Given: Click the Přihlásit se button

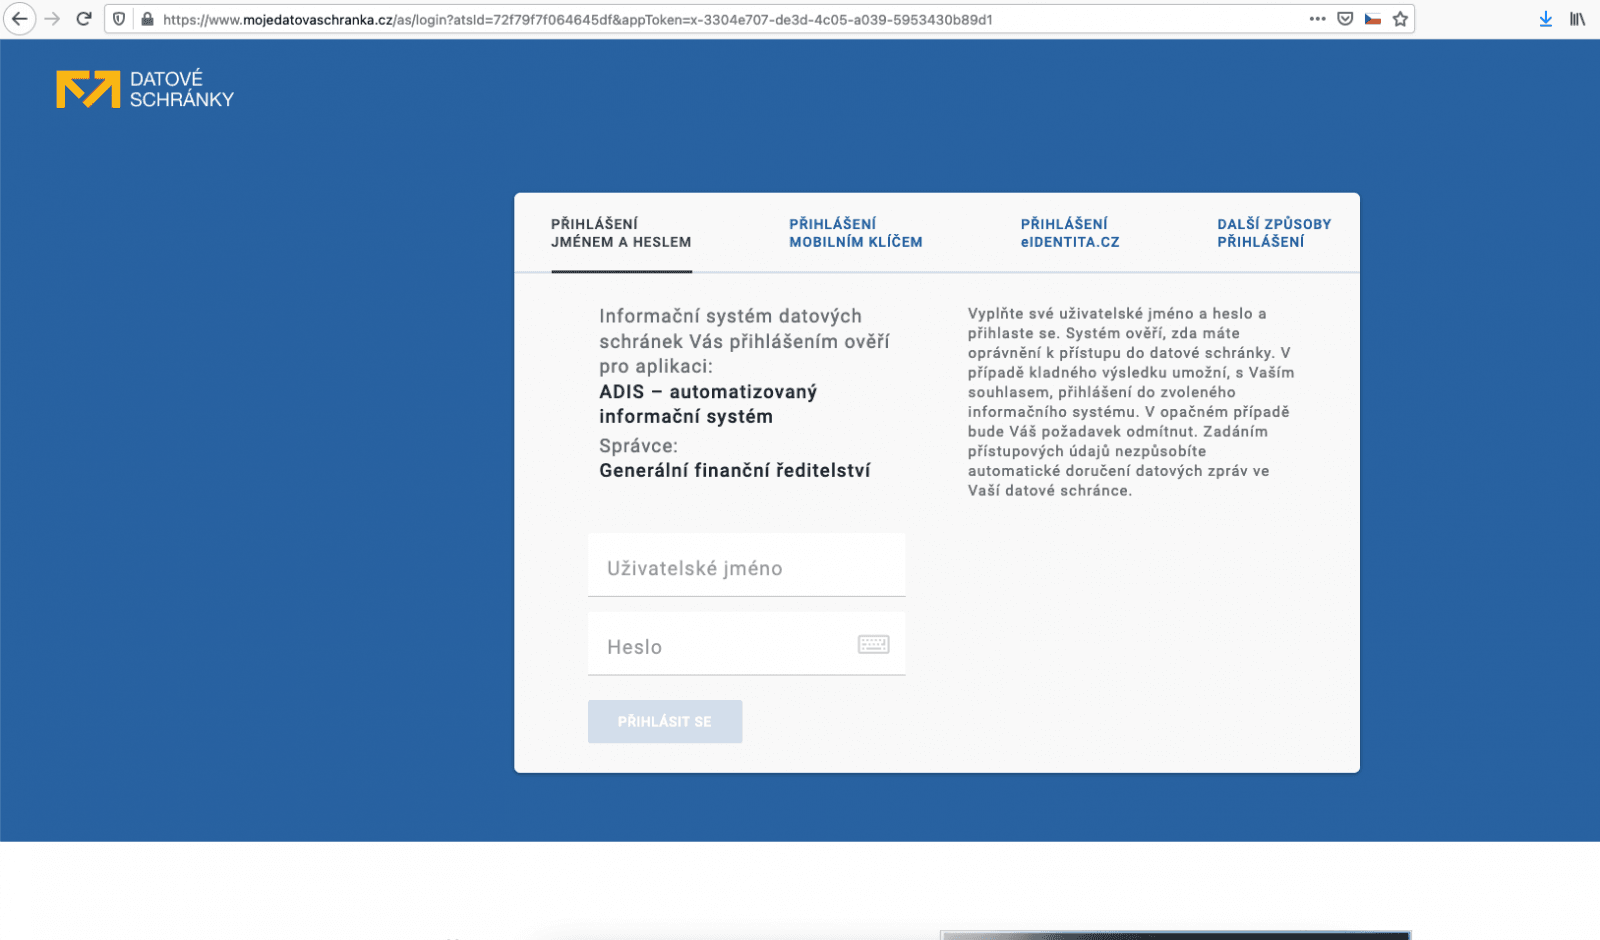Looking at the screenshot, I should click(665, 721).
